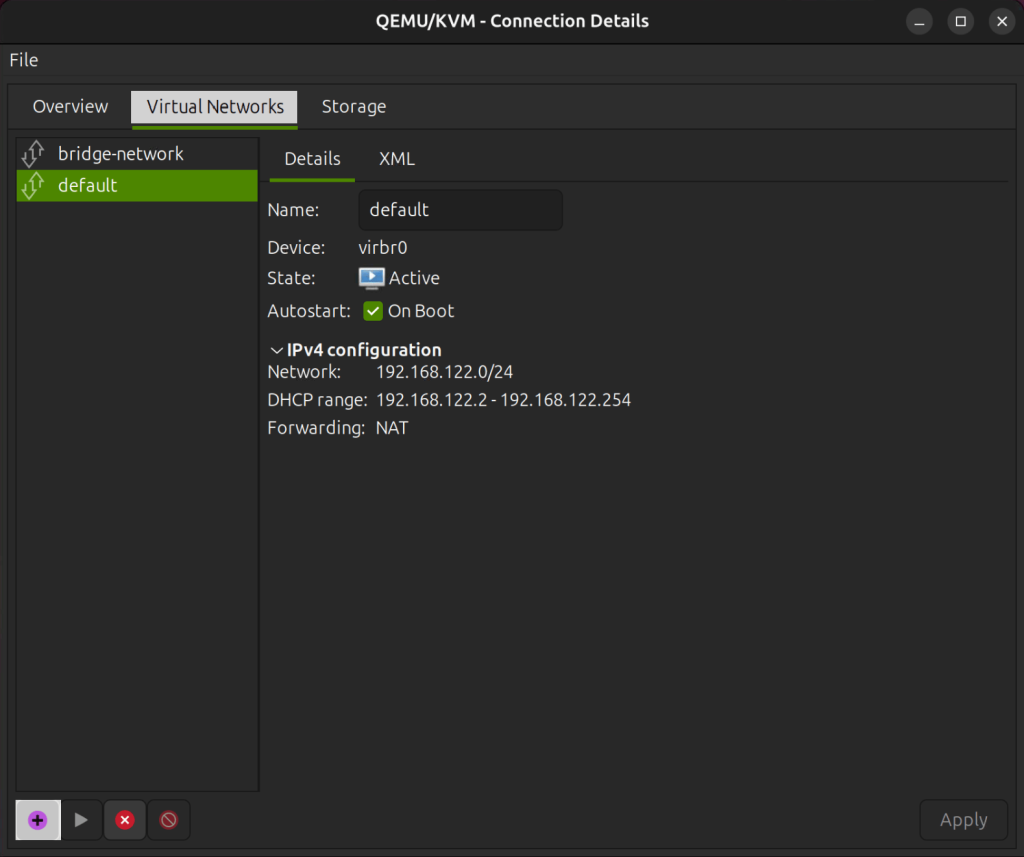Click the bridge-network interface icon
The image size is (1024, 857).
[x=33, y=153]
